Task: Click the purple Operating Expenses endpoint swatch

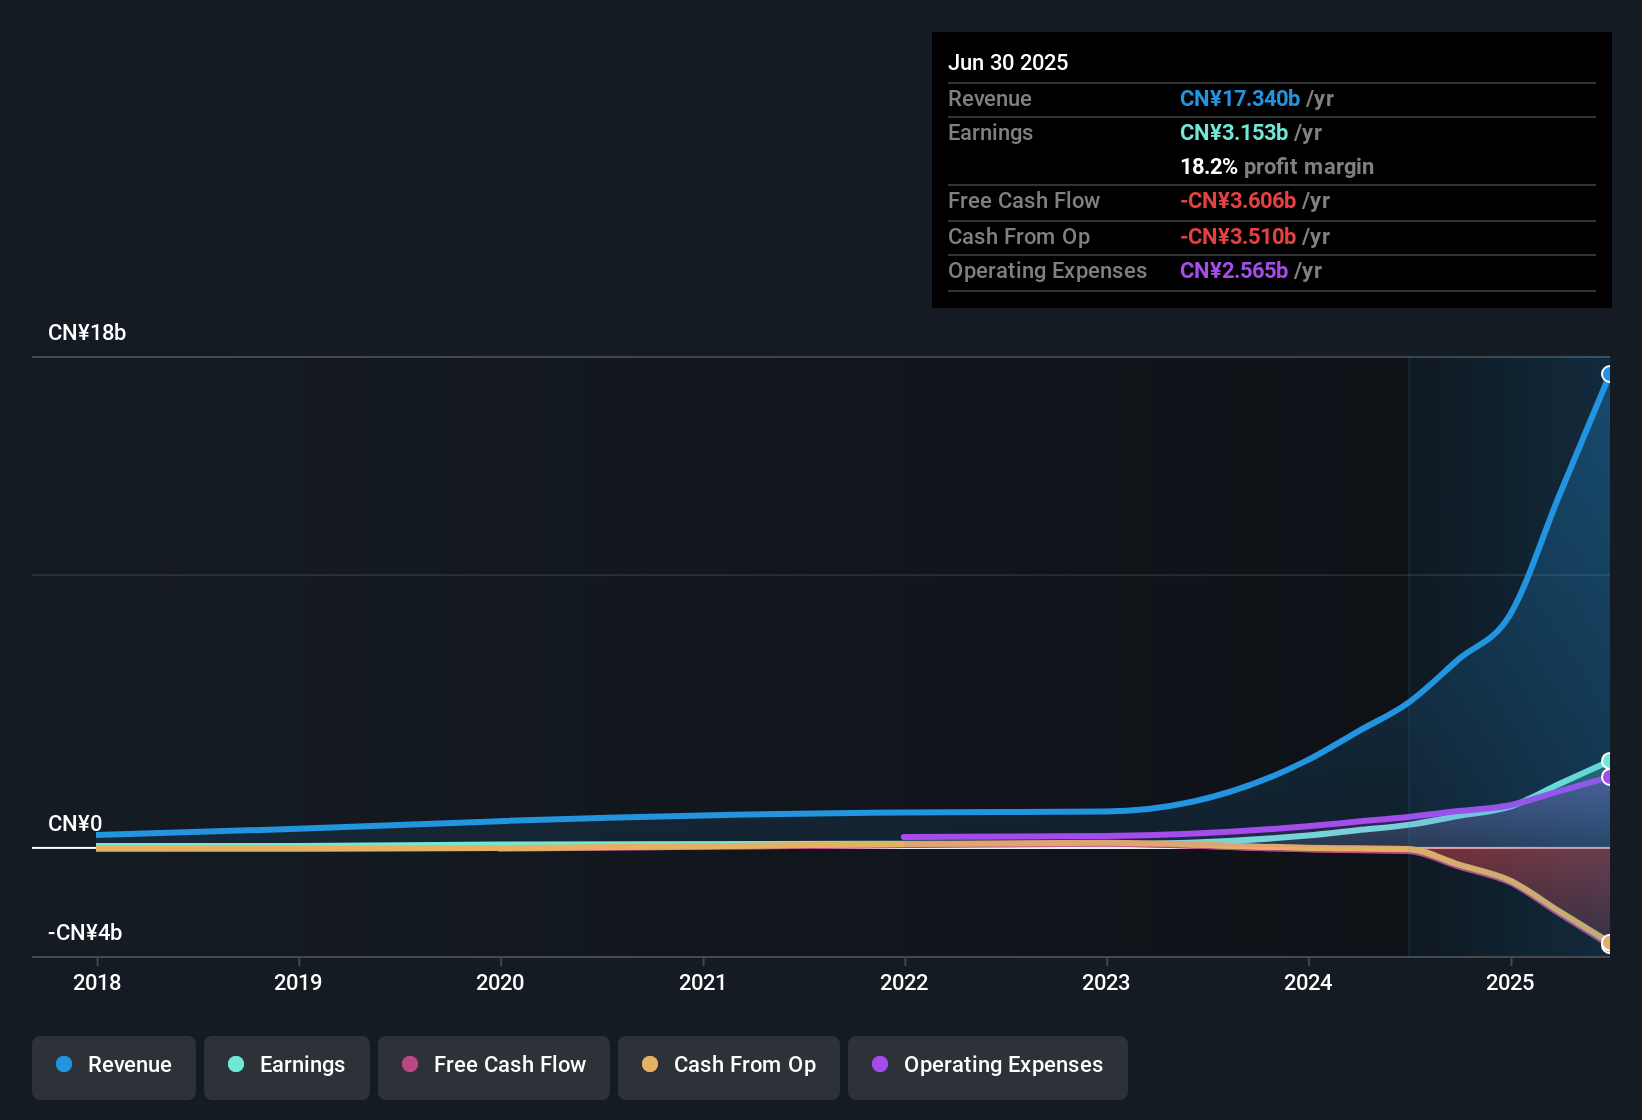Action: 1608,777
